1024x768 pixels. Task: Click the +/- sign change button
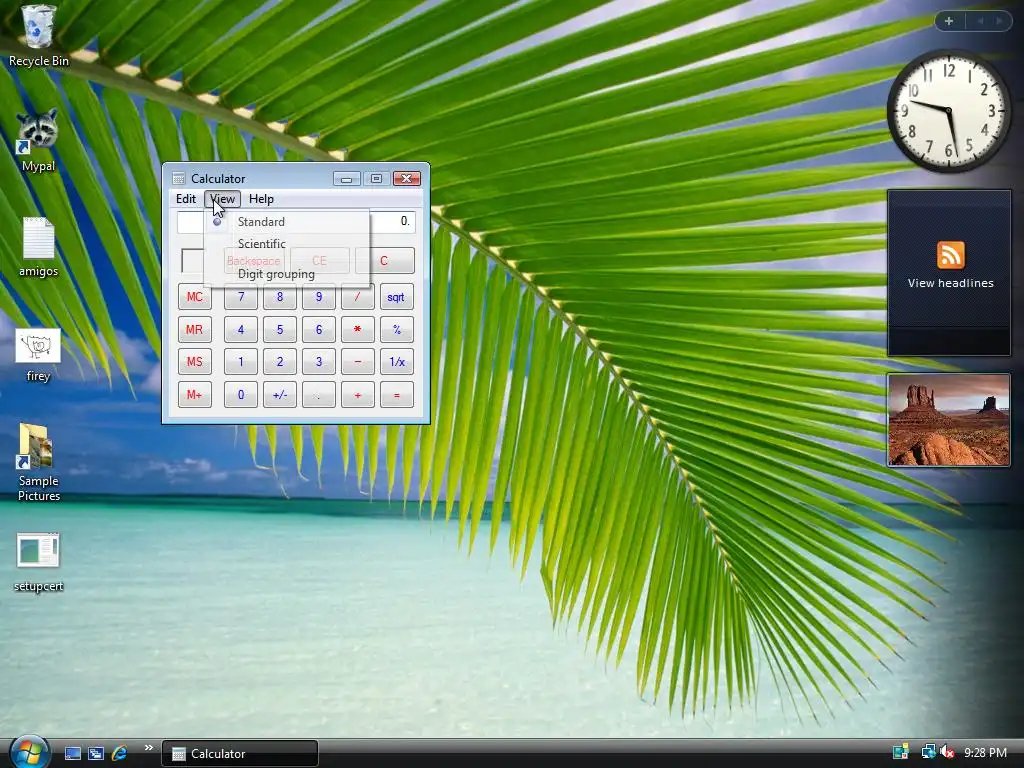280,394
